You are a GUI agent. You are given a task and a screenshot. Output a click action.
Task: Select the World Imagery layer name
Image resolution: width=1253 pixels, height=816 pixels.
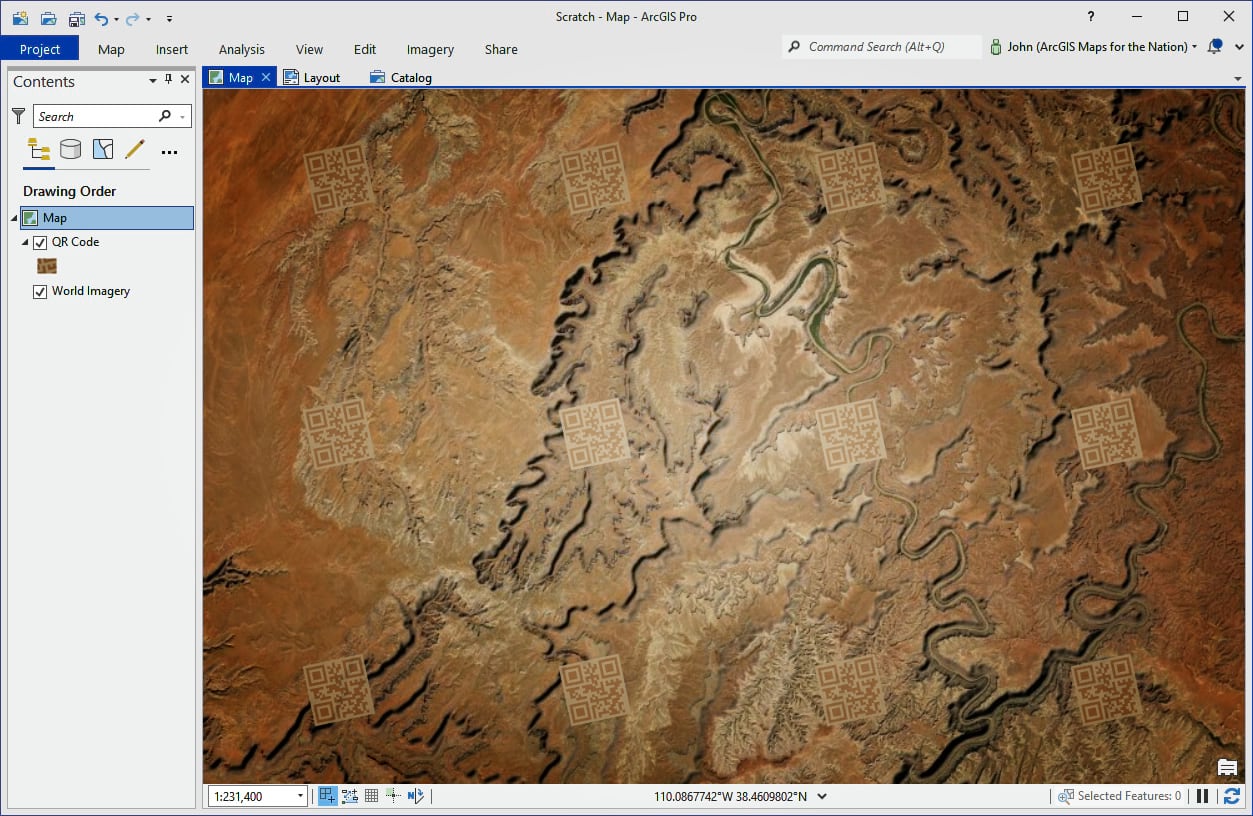tap(91, 291)
